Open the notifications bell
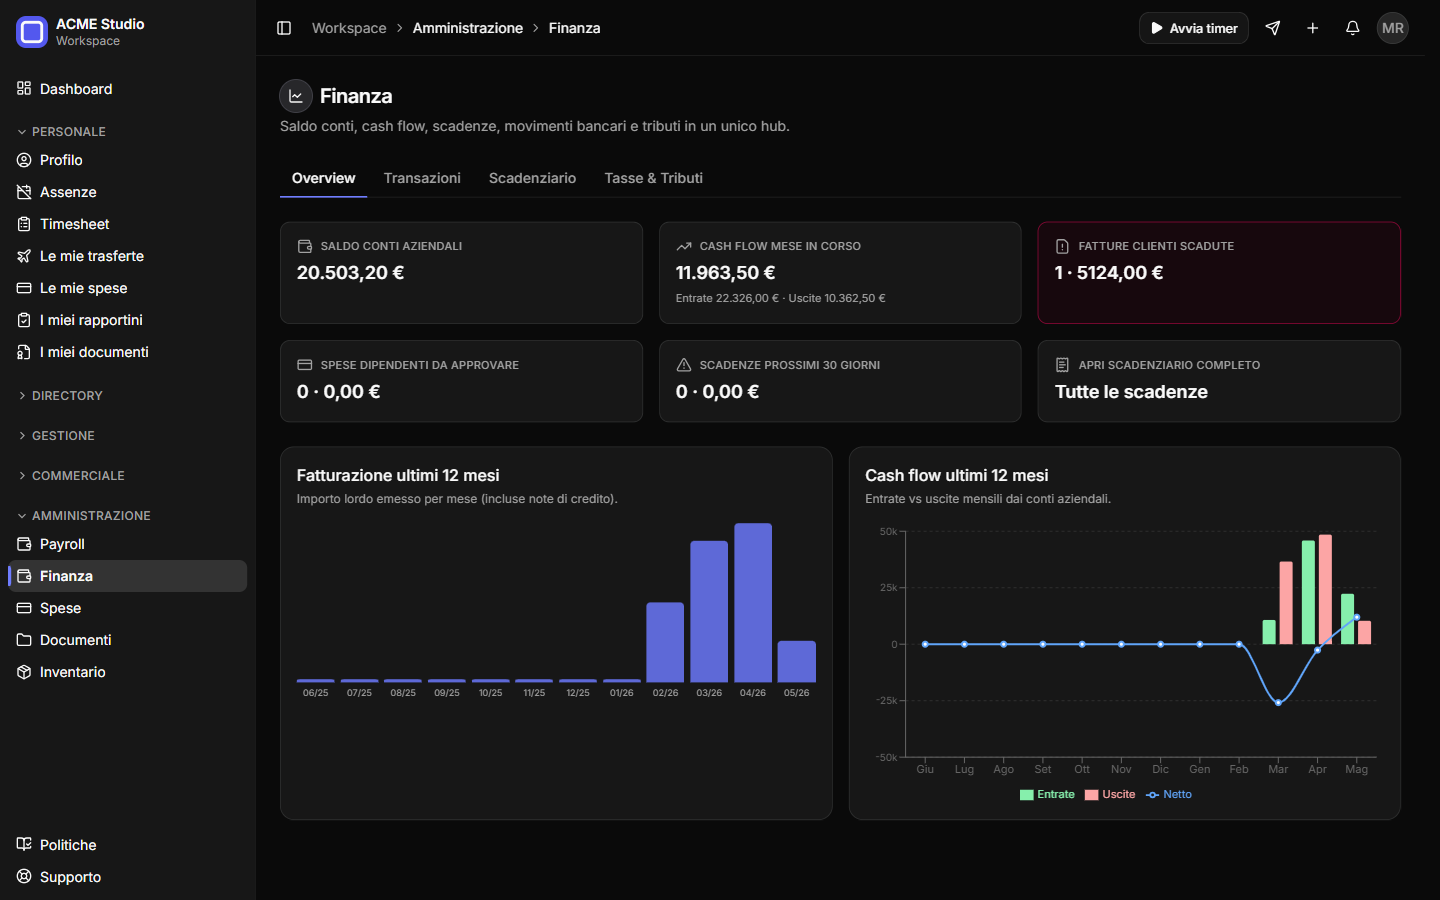Viewport: 1440px width, 900px height. pos(1352,28)
